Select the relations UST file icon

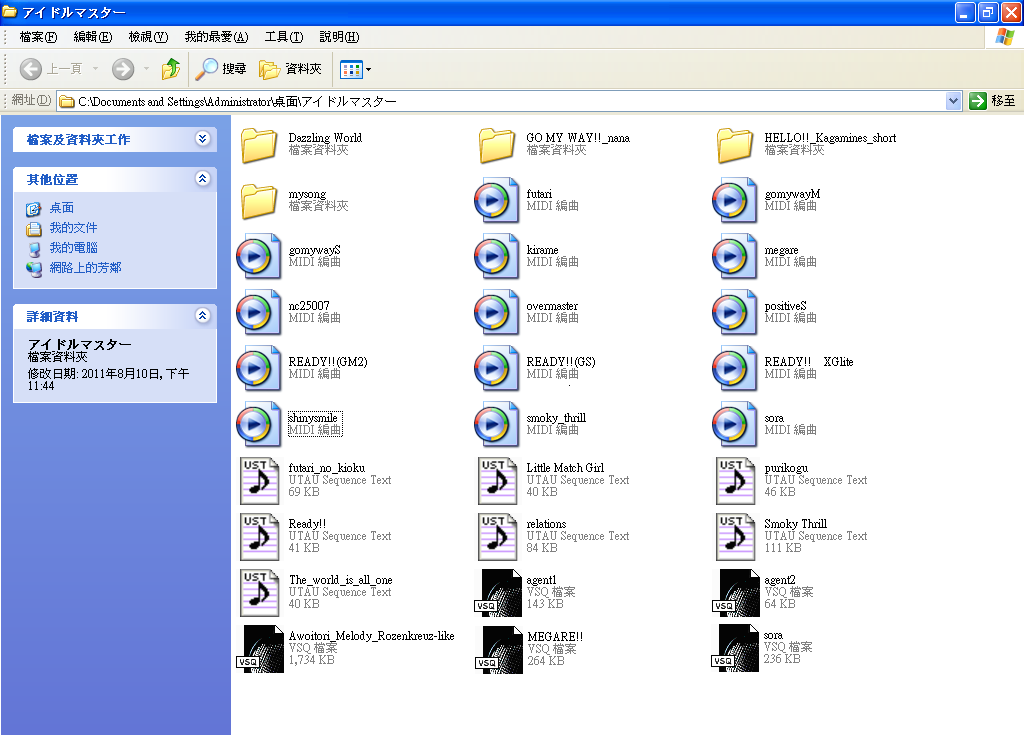point(497,537)
